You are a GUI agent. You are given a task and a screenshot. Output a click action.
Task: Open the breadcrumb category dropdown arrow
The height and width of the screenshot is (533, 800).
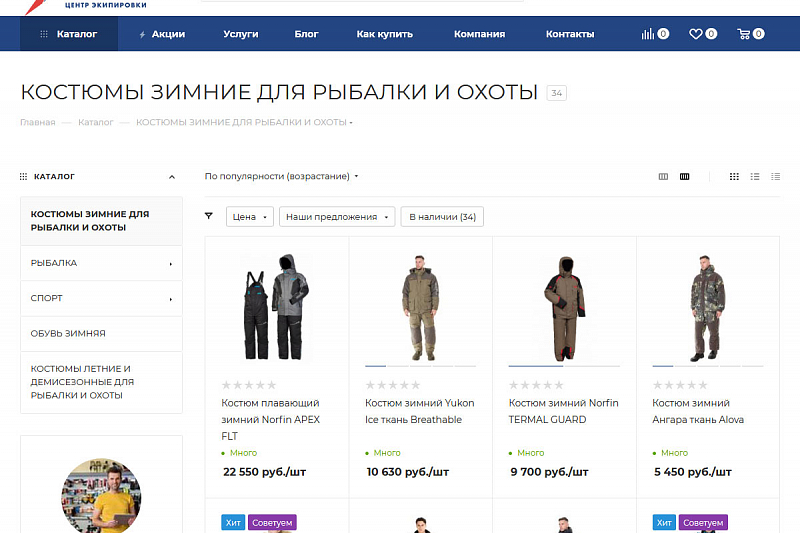tap(351, 123)
